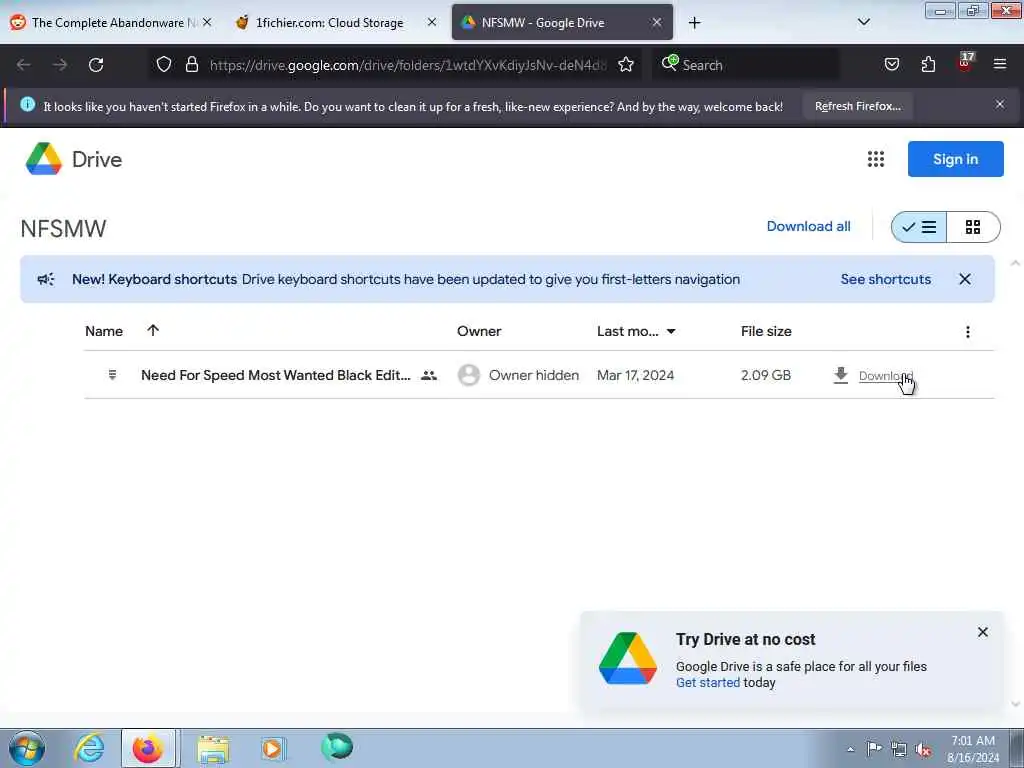
Task: Click the Owner column header
Action: pyautogui.click(x=479, y=331)
